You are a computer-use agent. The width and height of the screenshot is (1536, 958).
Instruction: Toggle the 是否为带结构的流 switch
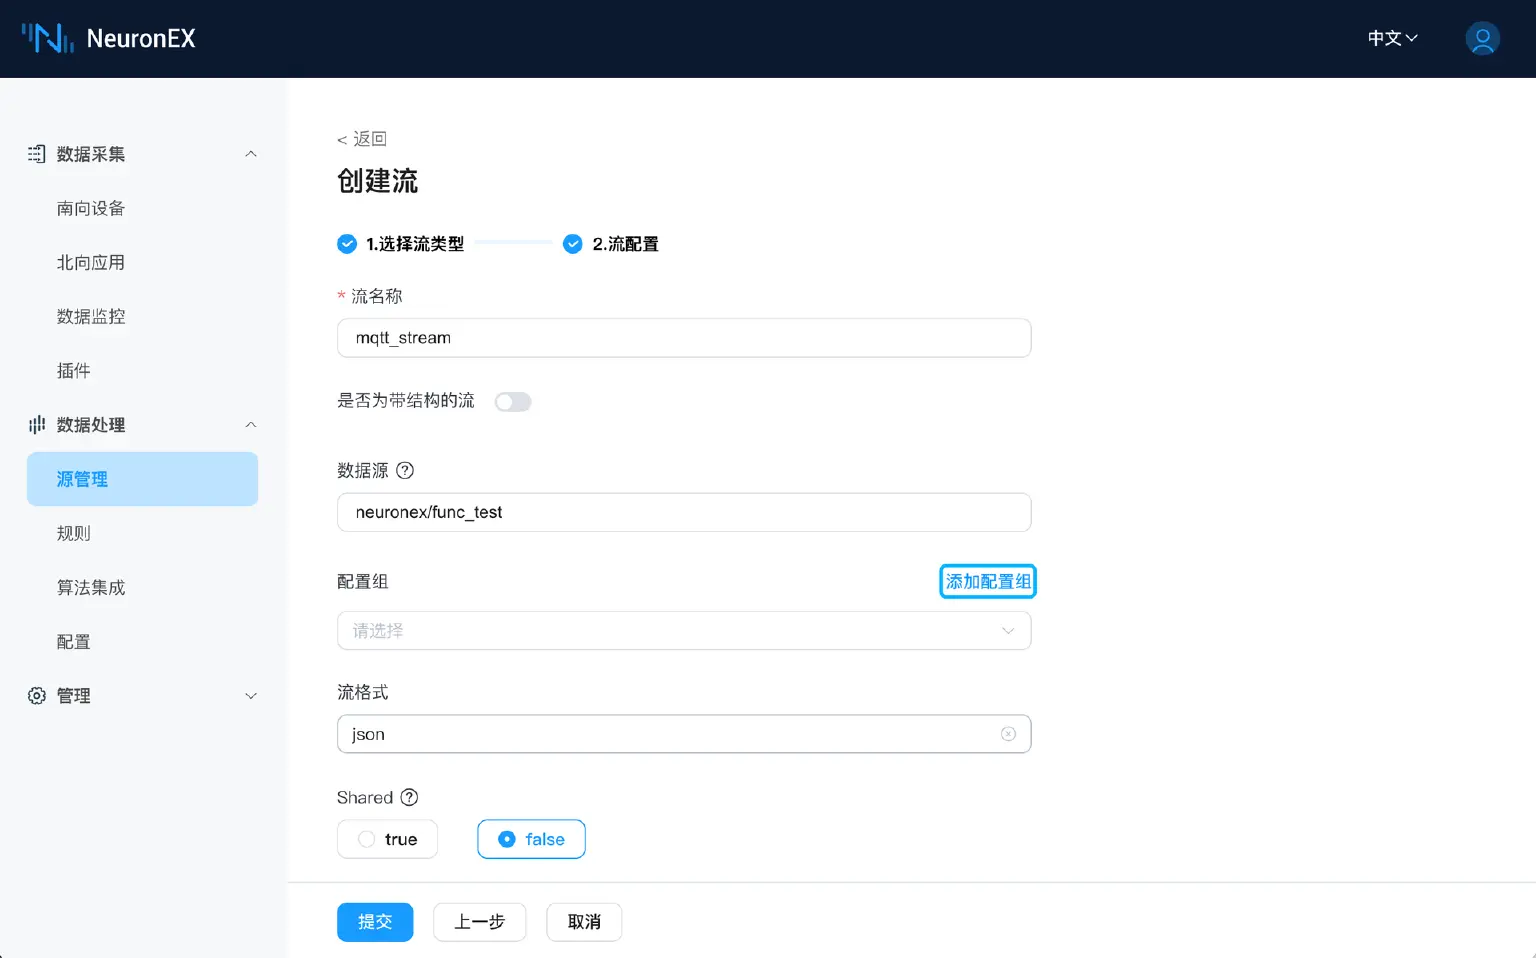513,401
